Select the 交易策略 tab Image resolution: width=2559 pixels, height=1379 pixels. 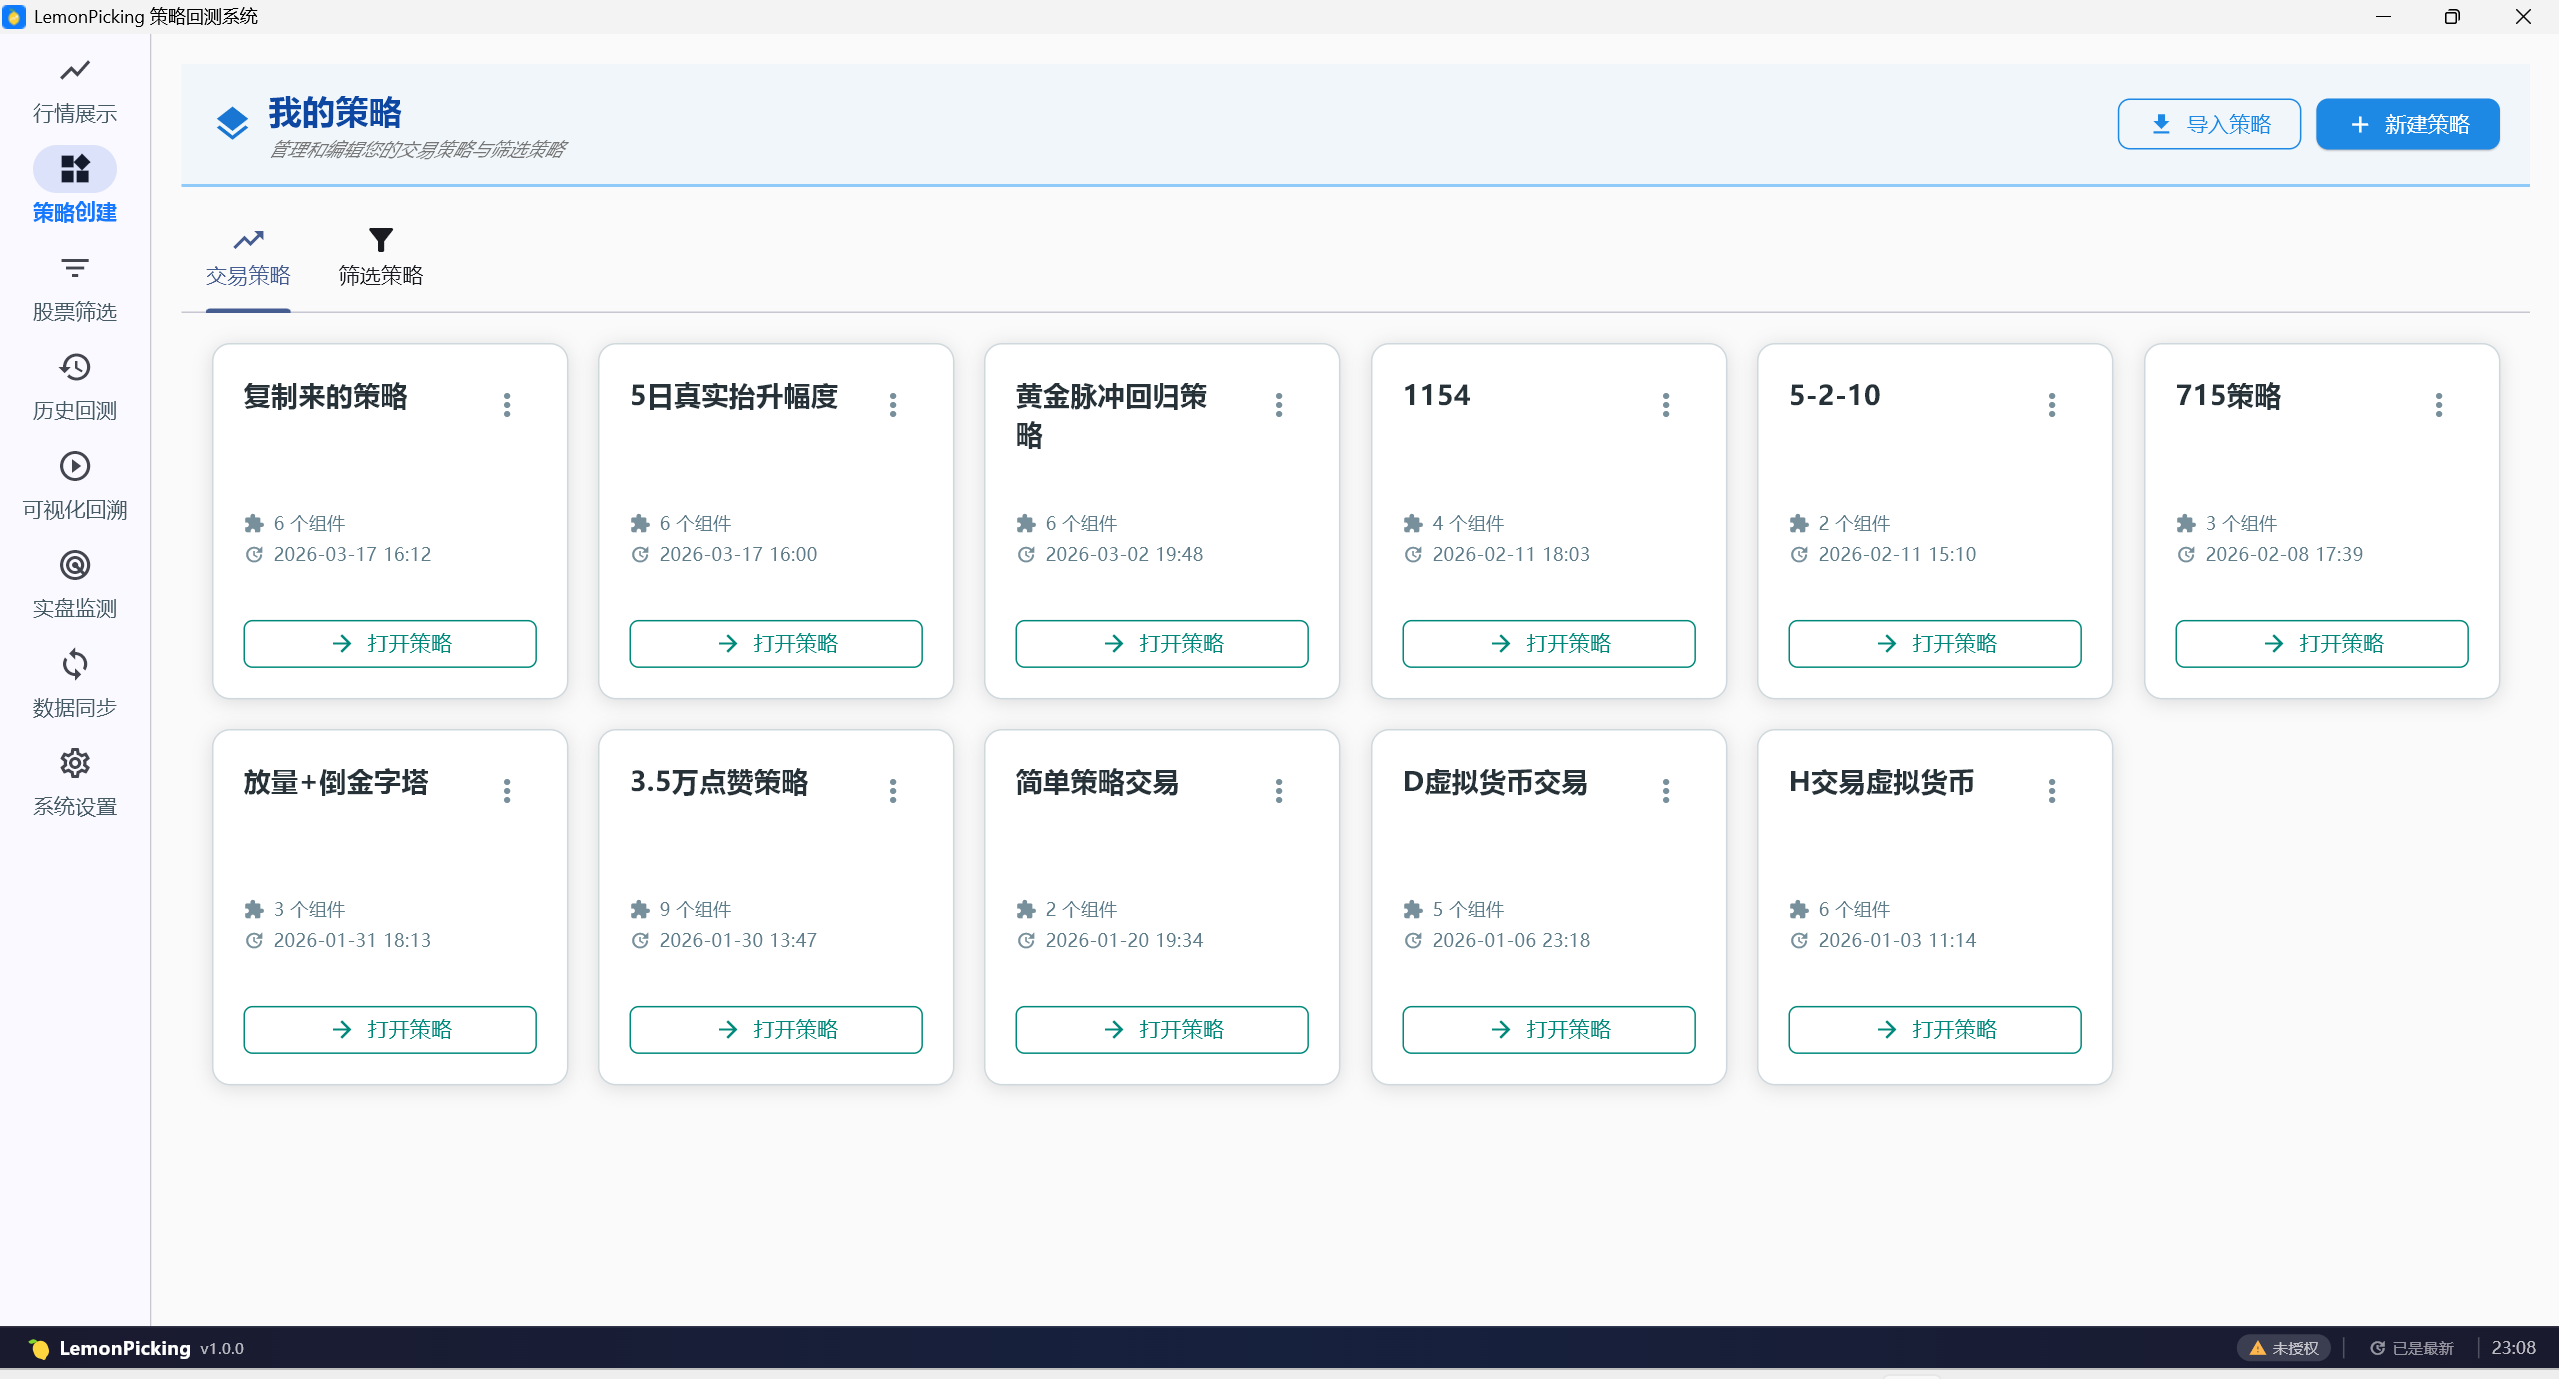(x=248, y=257)
